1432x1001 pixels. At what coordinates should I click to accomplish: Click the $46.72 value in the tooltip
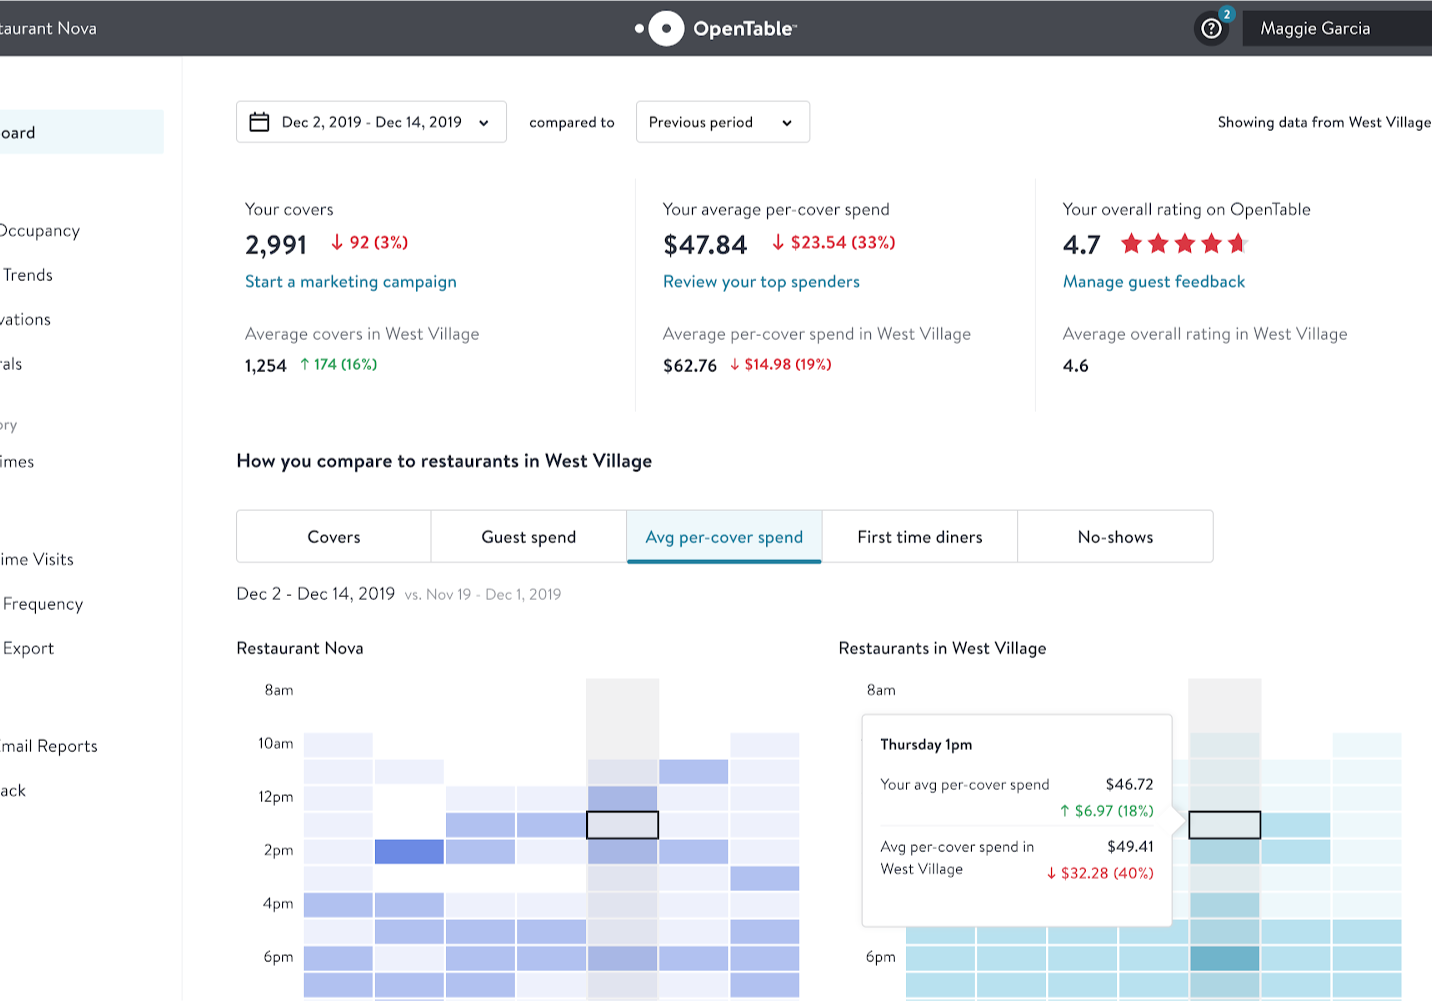click(1130, 785)
